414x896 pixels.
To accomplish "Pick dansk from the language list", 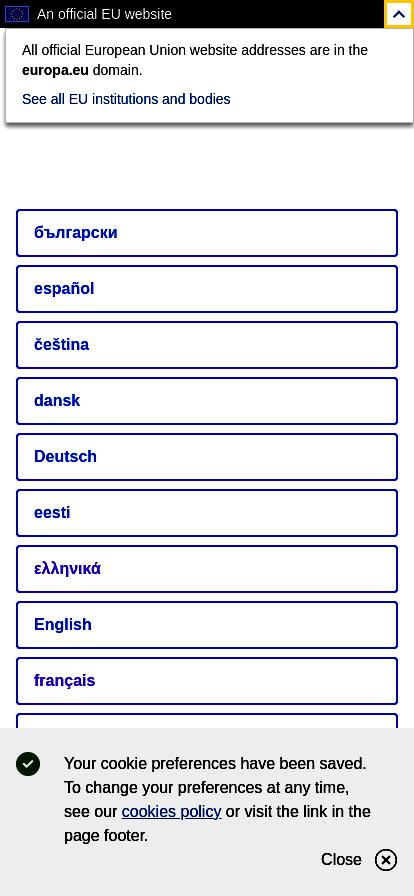I will (207, 401).
